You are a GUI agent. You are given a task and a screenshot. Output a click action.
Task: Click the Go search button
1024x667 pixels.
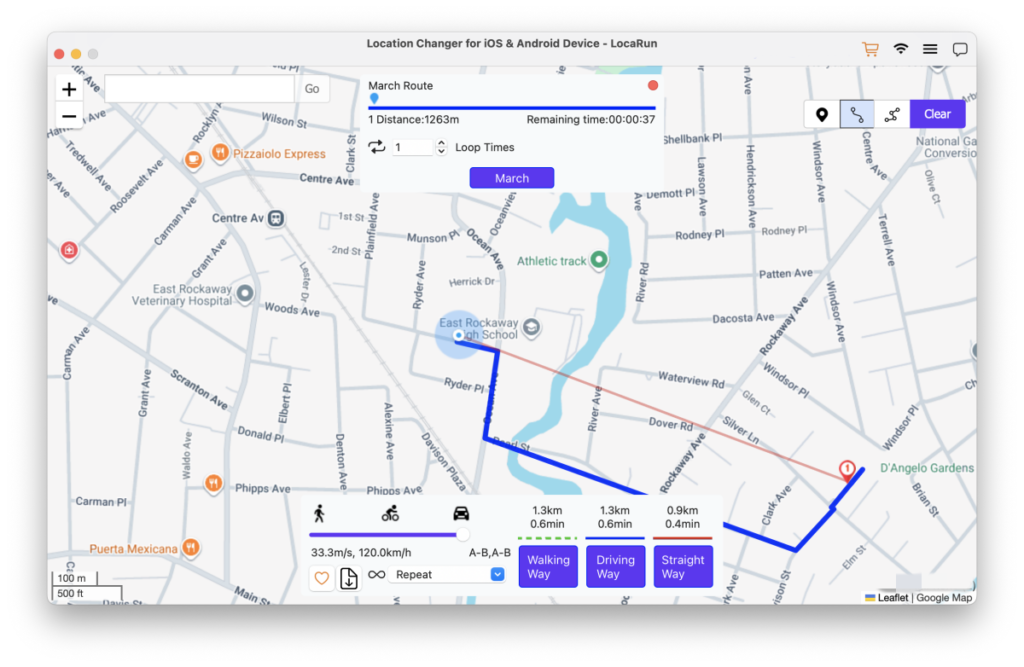pyautogui.click(x=312, y=89)
